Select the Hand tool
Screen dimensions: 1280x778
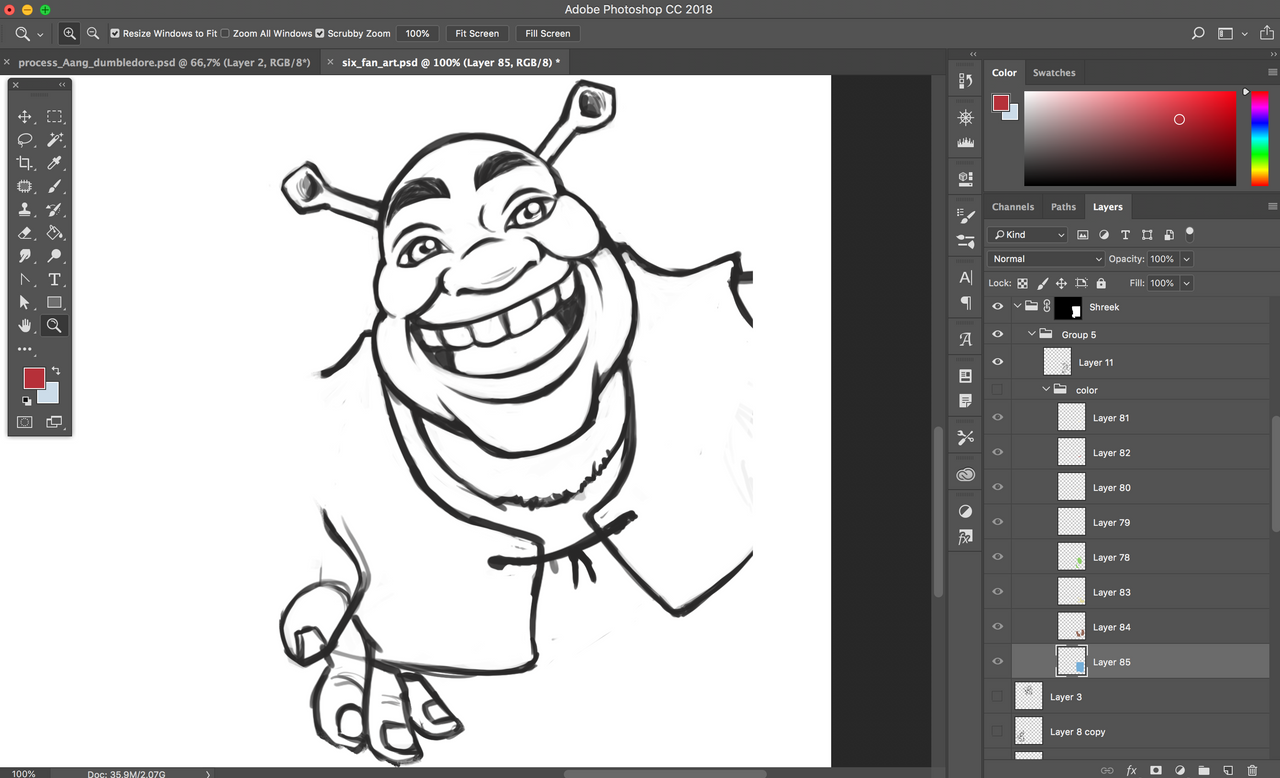[25, 325]
